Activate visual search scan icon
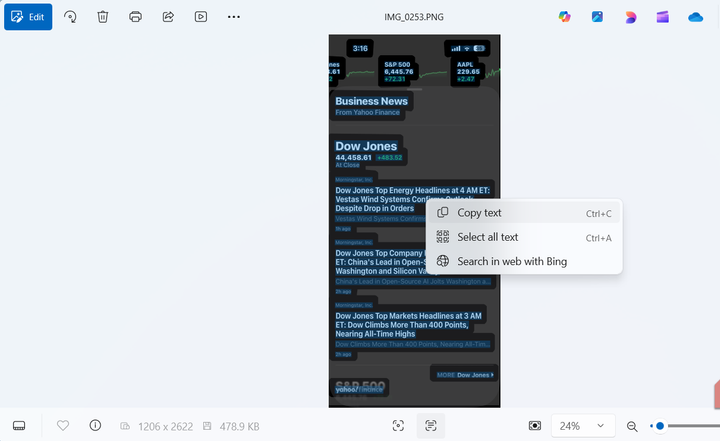The width and height of the screenshot is (720, 441). point(398,426)
